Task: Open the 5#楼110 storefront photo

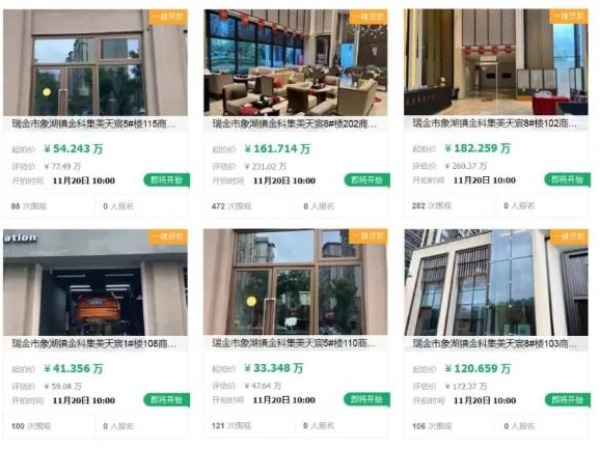Action: click(295, 282)
